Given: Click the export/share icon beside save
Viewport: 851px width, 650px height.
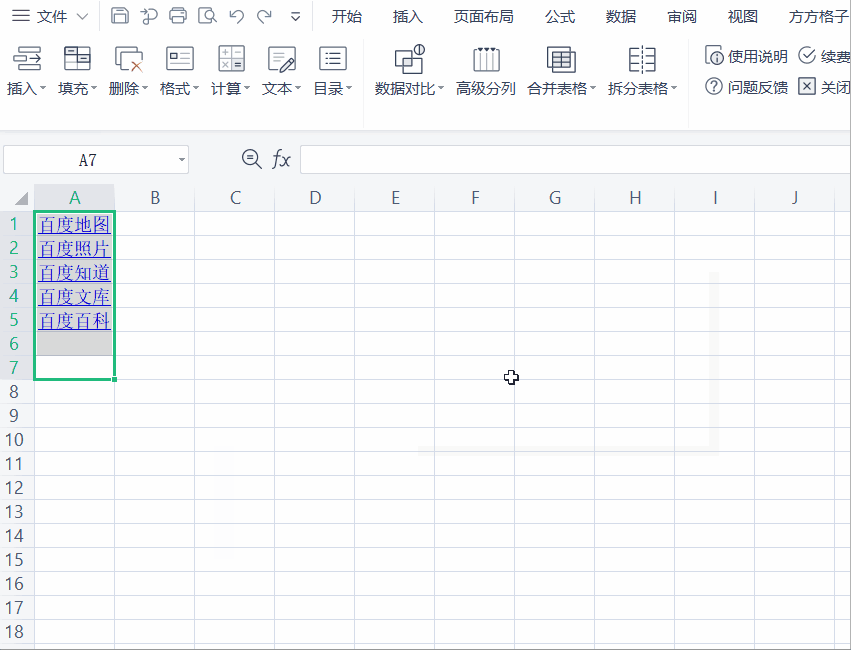Looking at the screenshot, I should (x=148, y=16).
